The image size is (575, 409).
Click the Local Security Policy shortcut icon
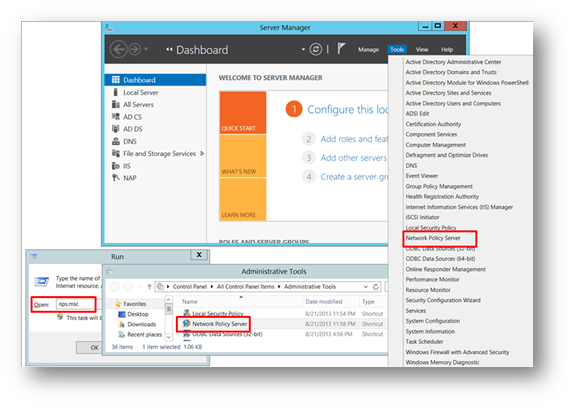[x=187, y=313]
